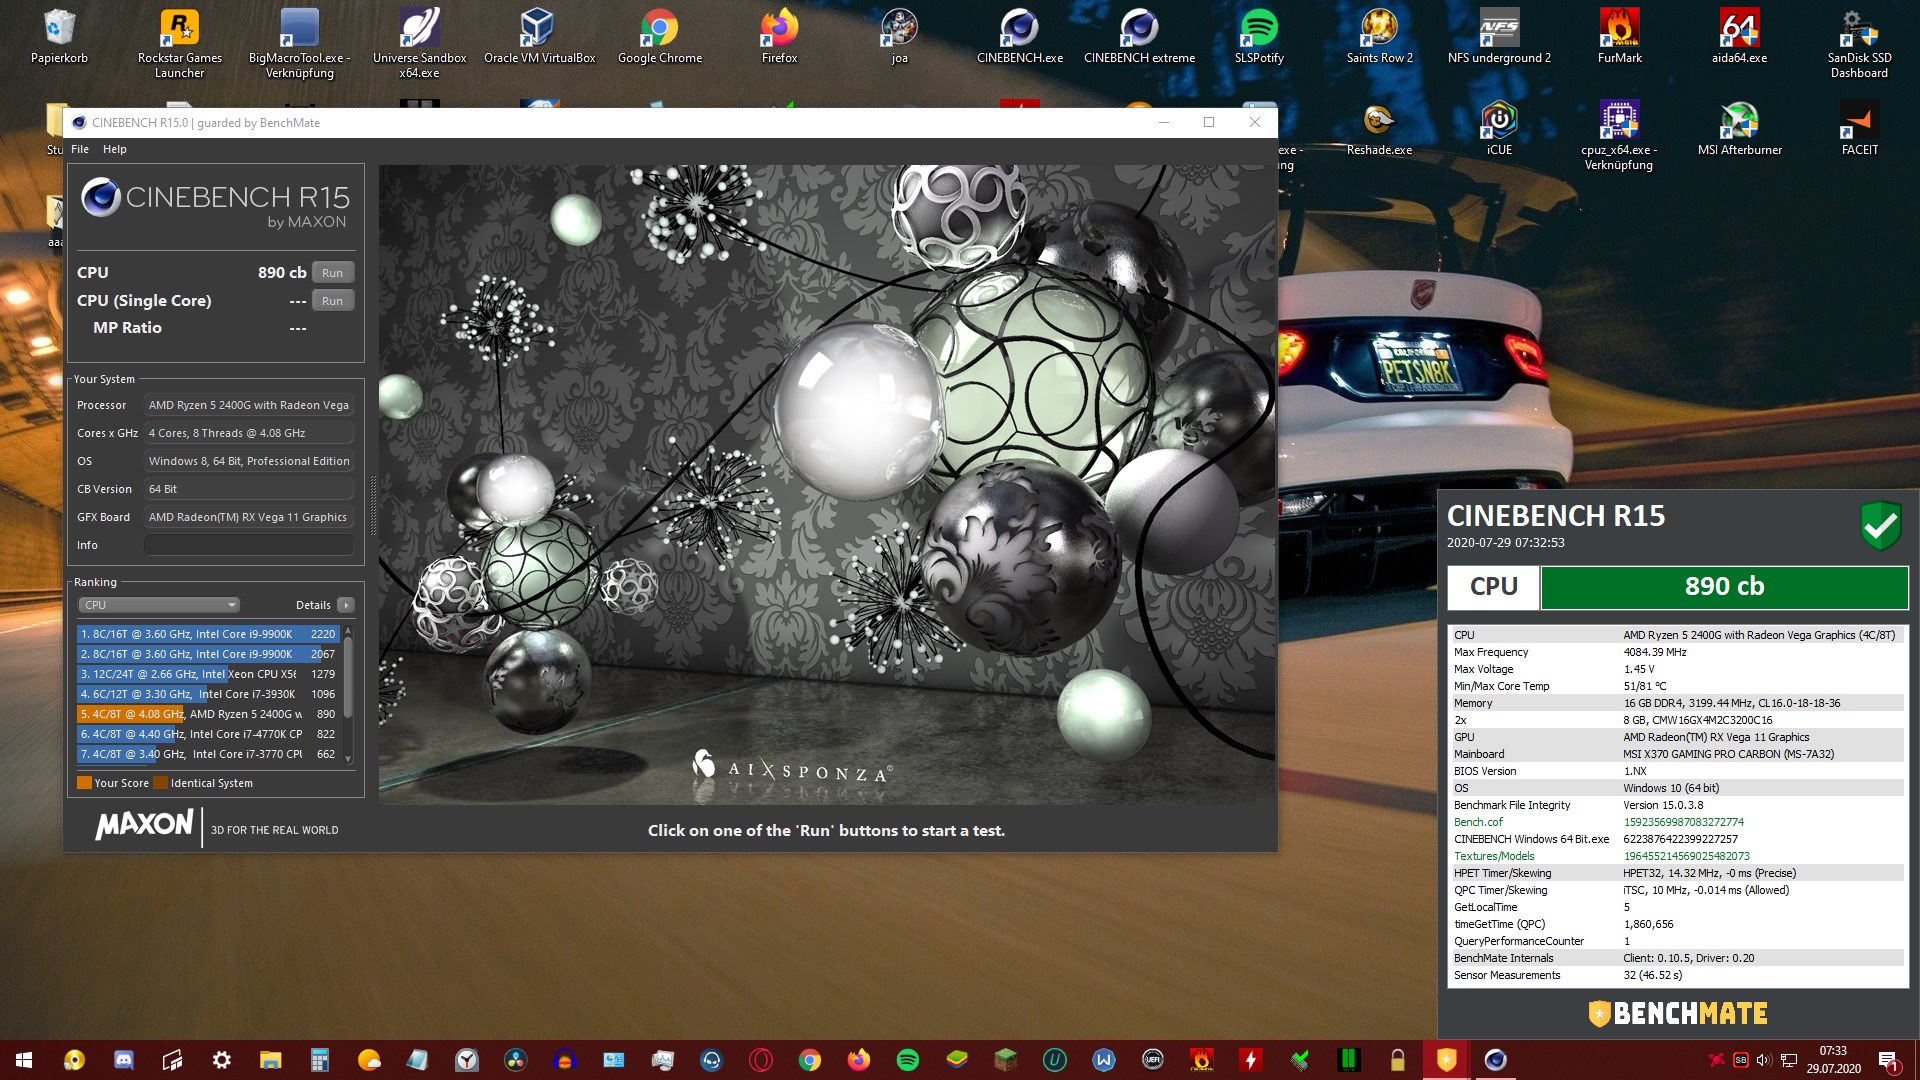The image size is (1920, 1080).
Task: Click the green 890 cb BenchMate score bar
Action: (x=1724, y=587)
